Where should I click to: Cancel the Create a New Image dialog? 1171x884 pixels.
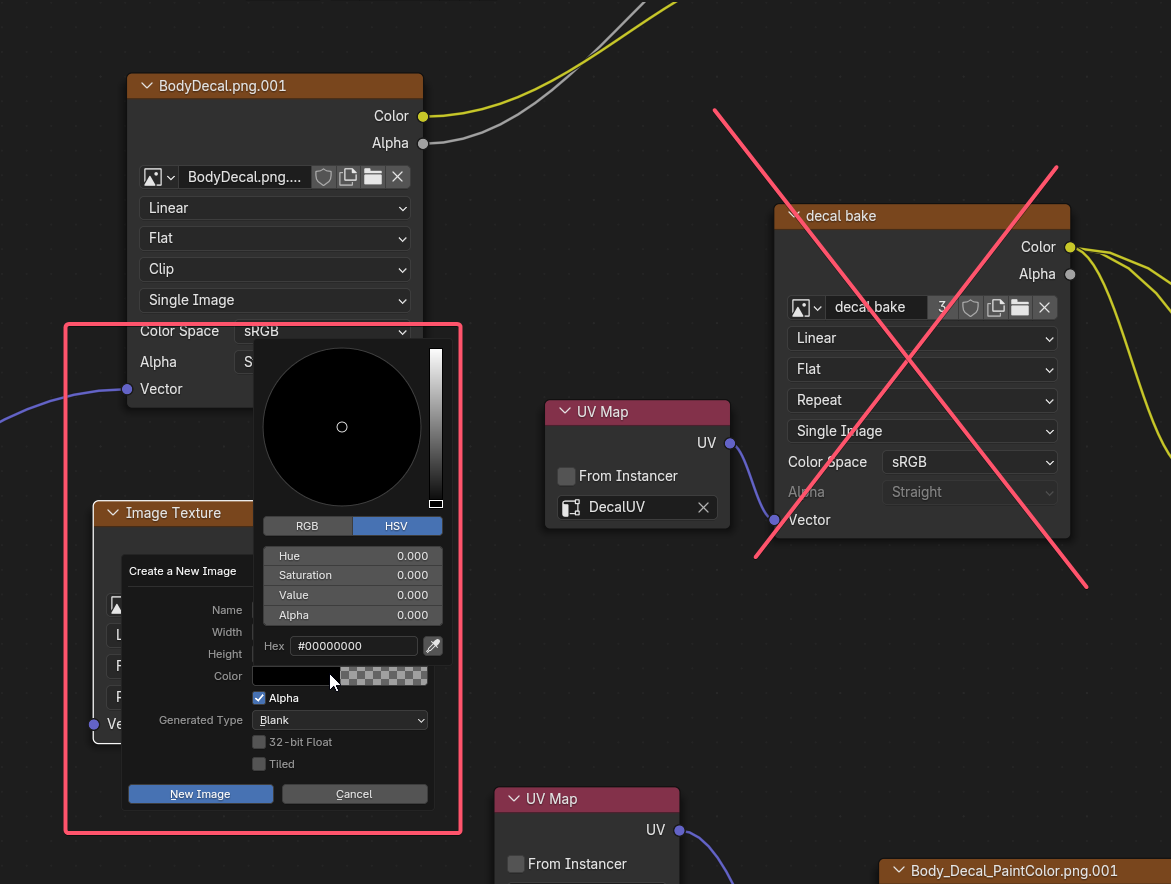pos(355,794)
